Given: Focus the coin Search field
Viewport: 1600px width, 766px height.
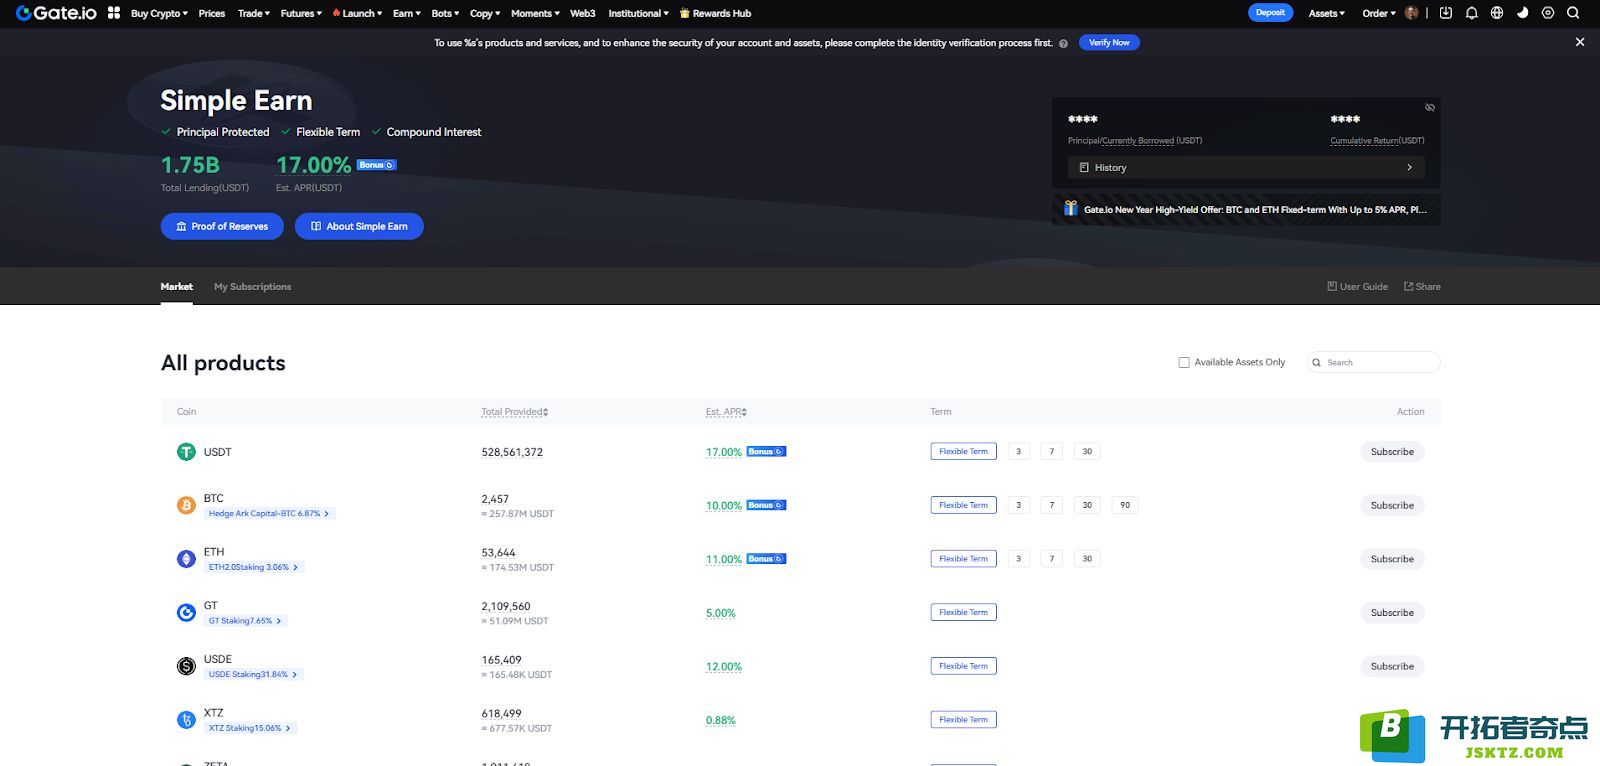Looking at the screenshot, I should 1374,362.
